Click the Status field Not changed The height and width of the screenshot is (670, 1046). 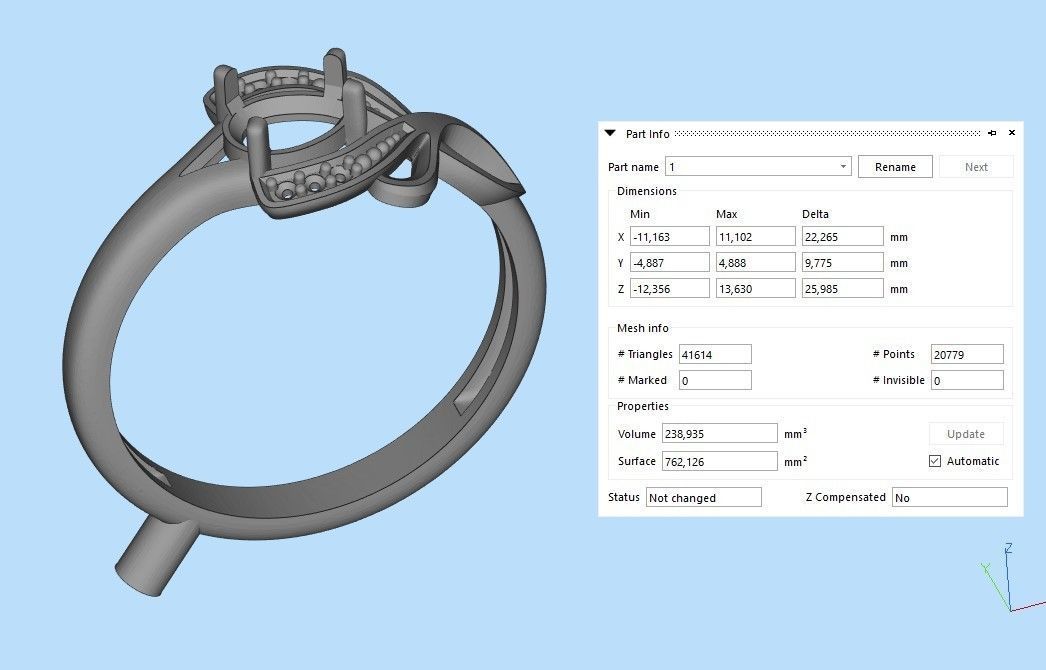[x=704, y=497]
